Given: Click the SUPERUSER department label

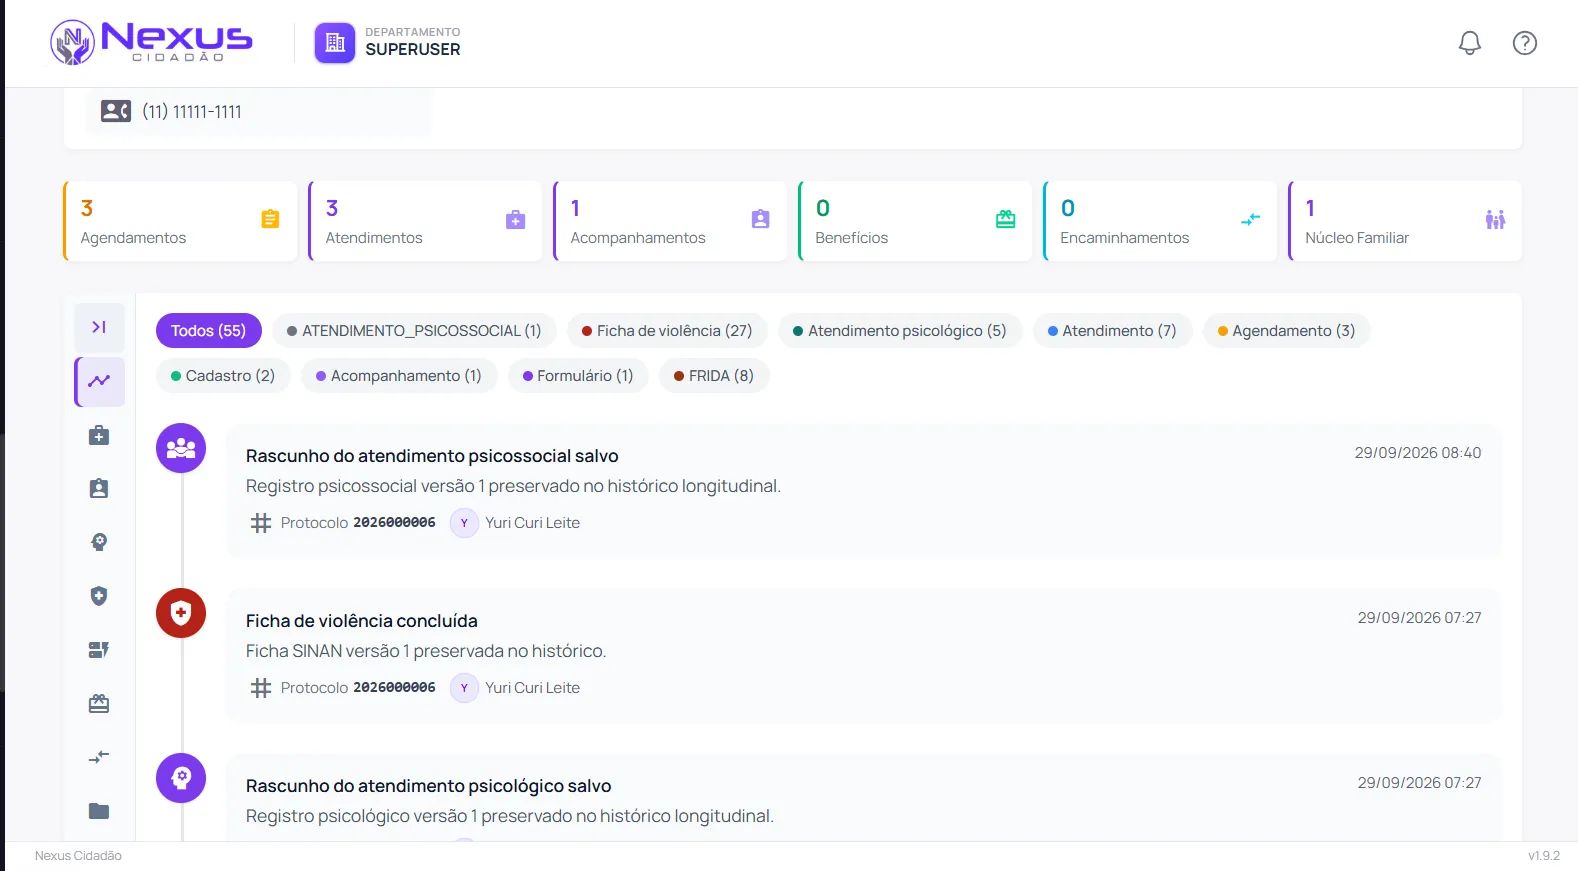Looking at the screenshot, I should click(413, 50).
